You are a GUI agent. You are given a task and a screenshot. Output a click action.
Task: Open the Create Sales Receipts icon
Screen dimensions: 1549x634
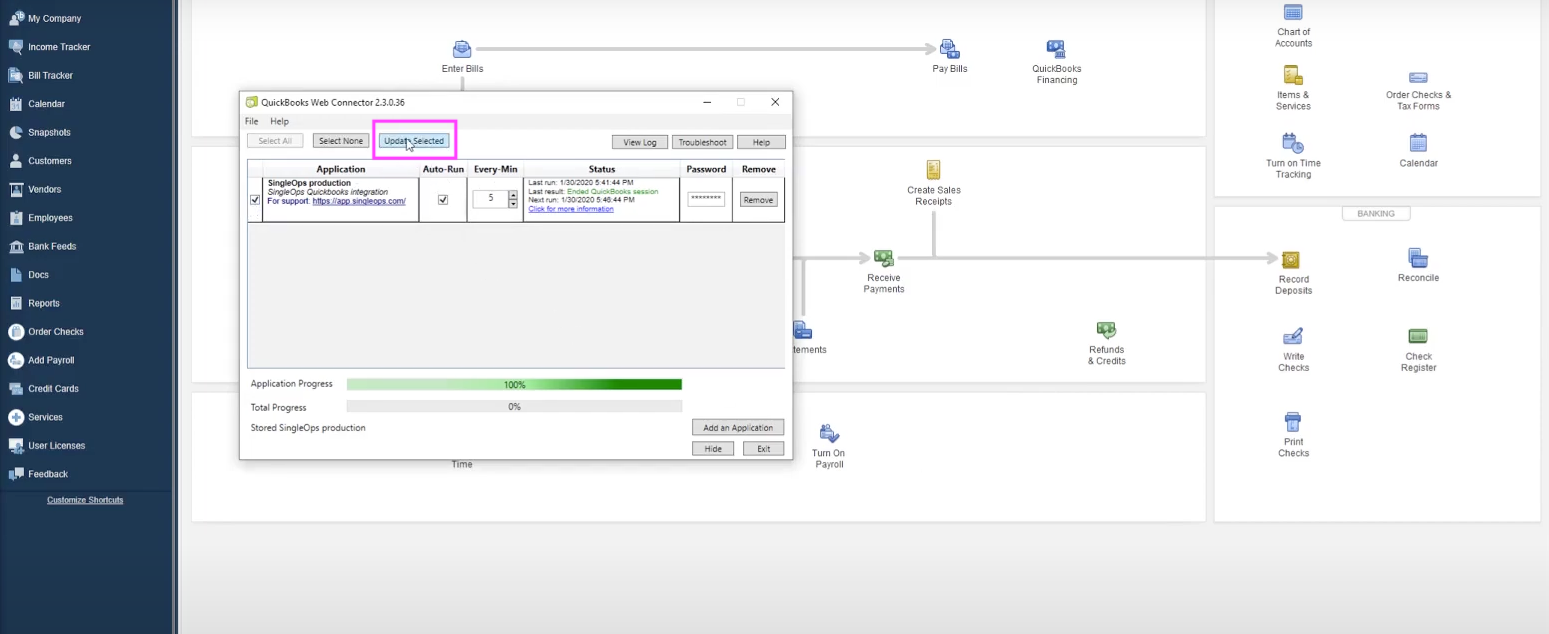933,170
